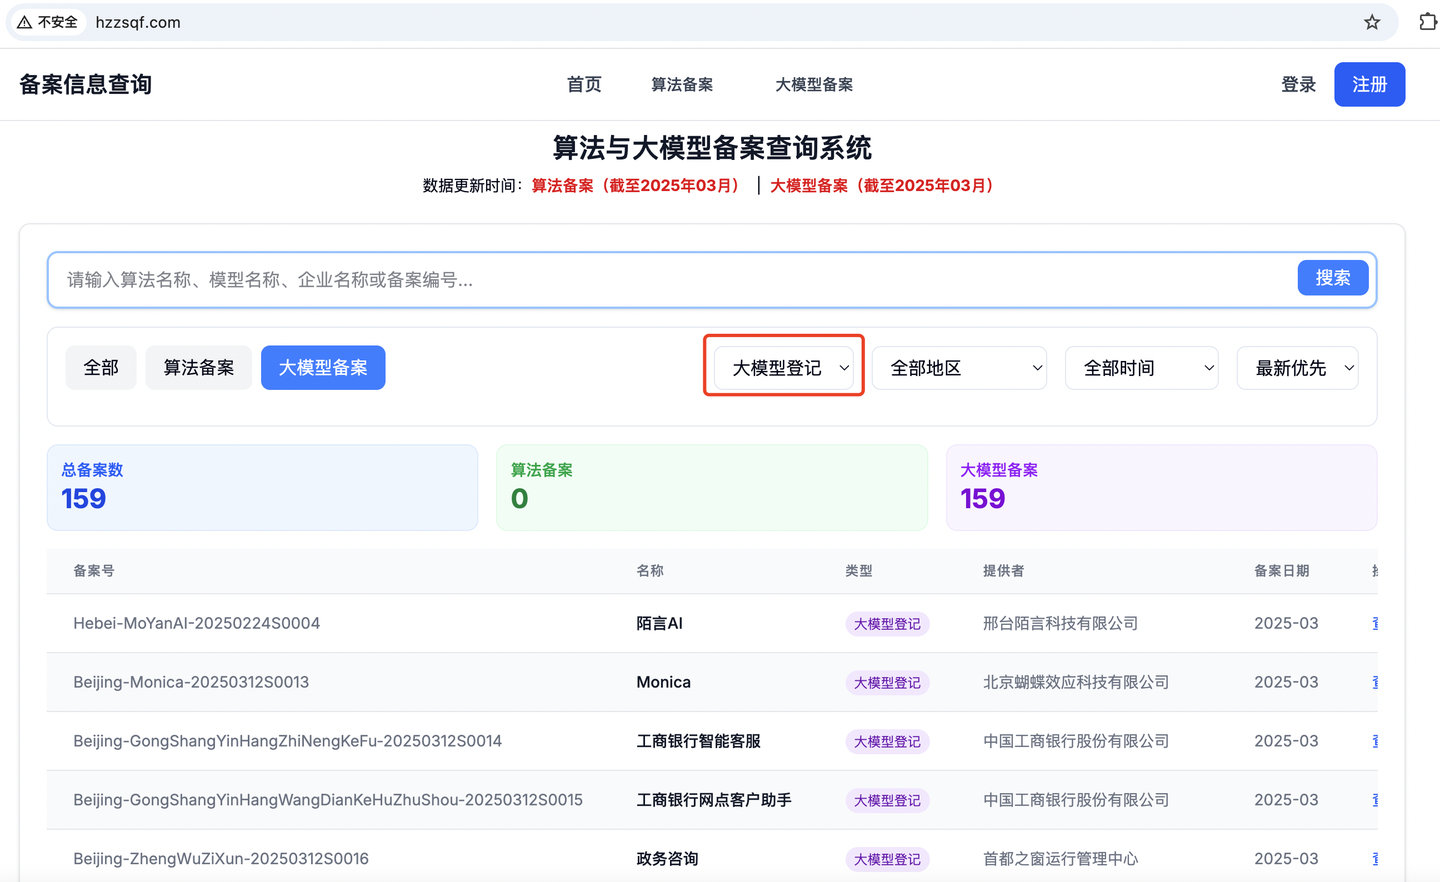
Task: Click the 大模型备案 159 stat card
Action: pos(1161,487)
